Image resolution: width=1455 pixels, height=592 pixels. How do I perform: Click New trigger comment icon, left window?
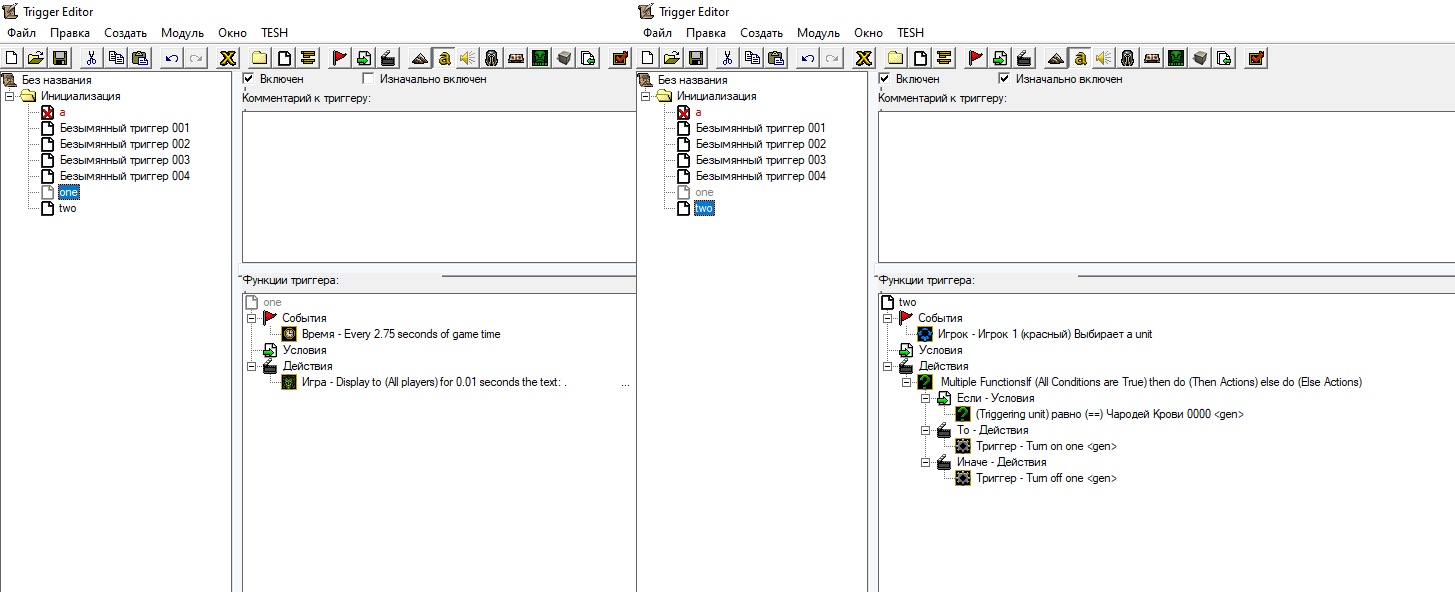point(308,58)
